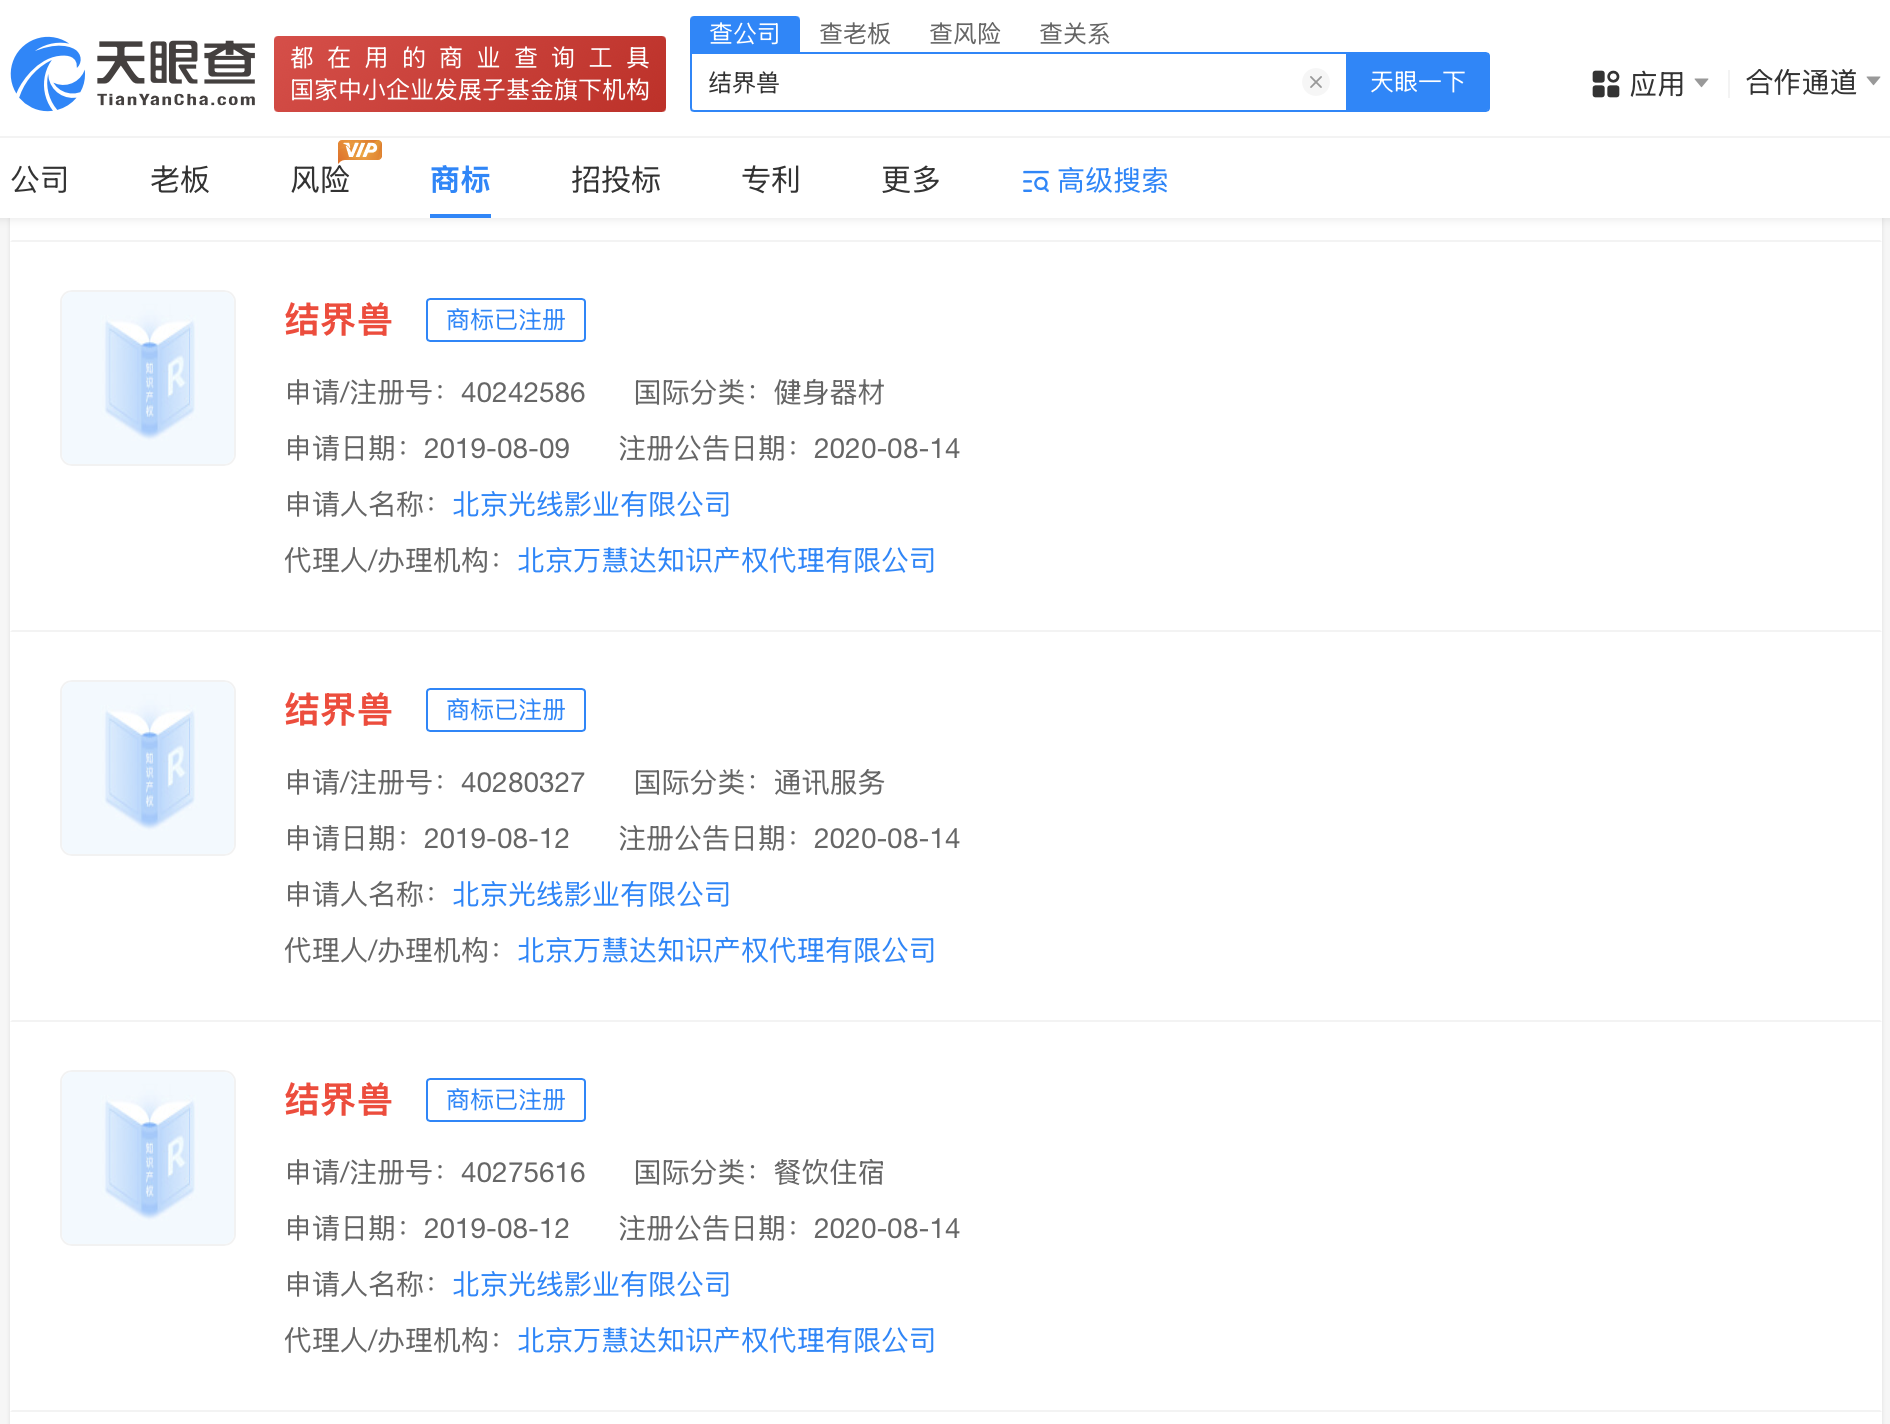This screenshot has height=1424, width=1890.
Task: Select the 查关系 search tab
Action: 1075,34
